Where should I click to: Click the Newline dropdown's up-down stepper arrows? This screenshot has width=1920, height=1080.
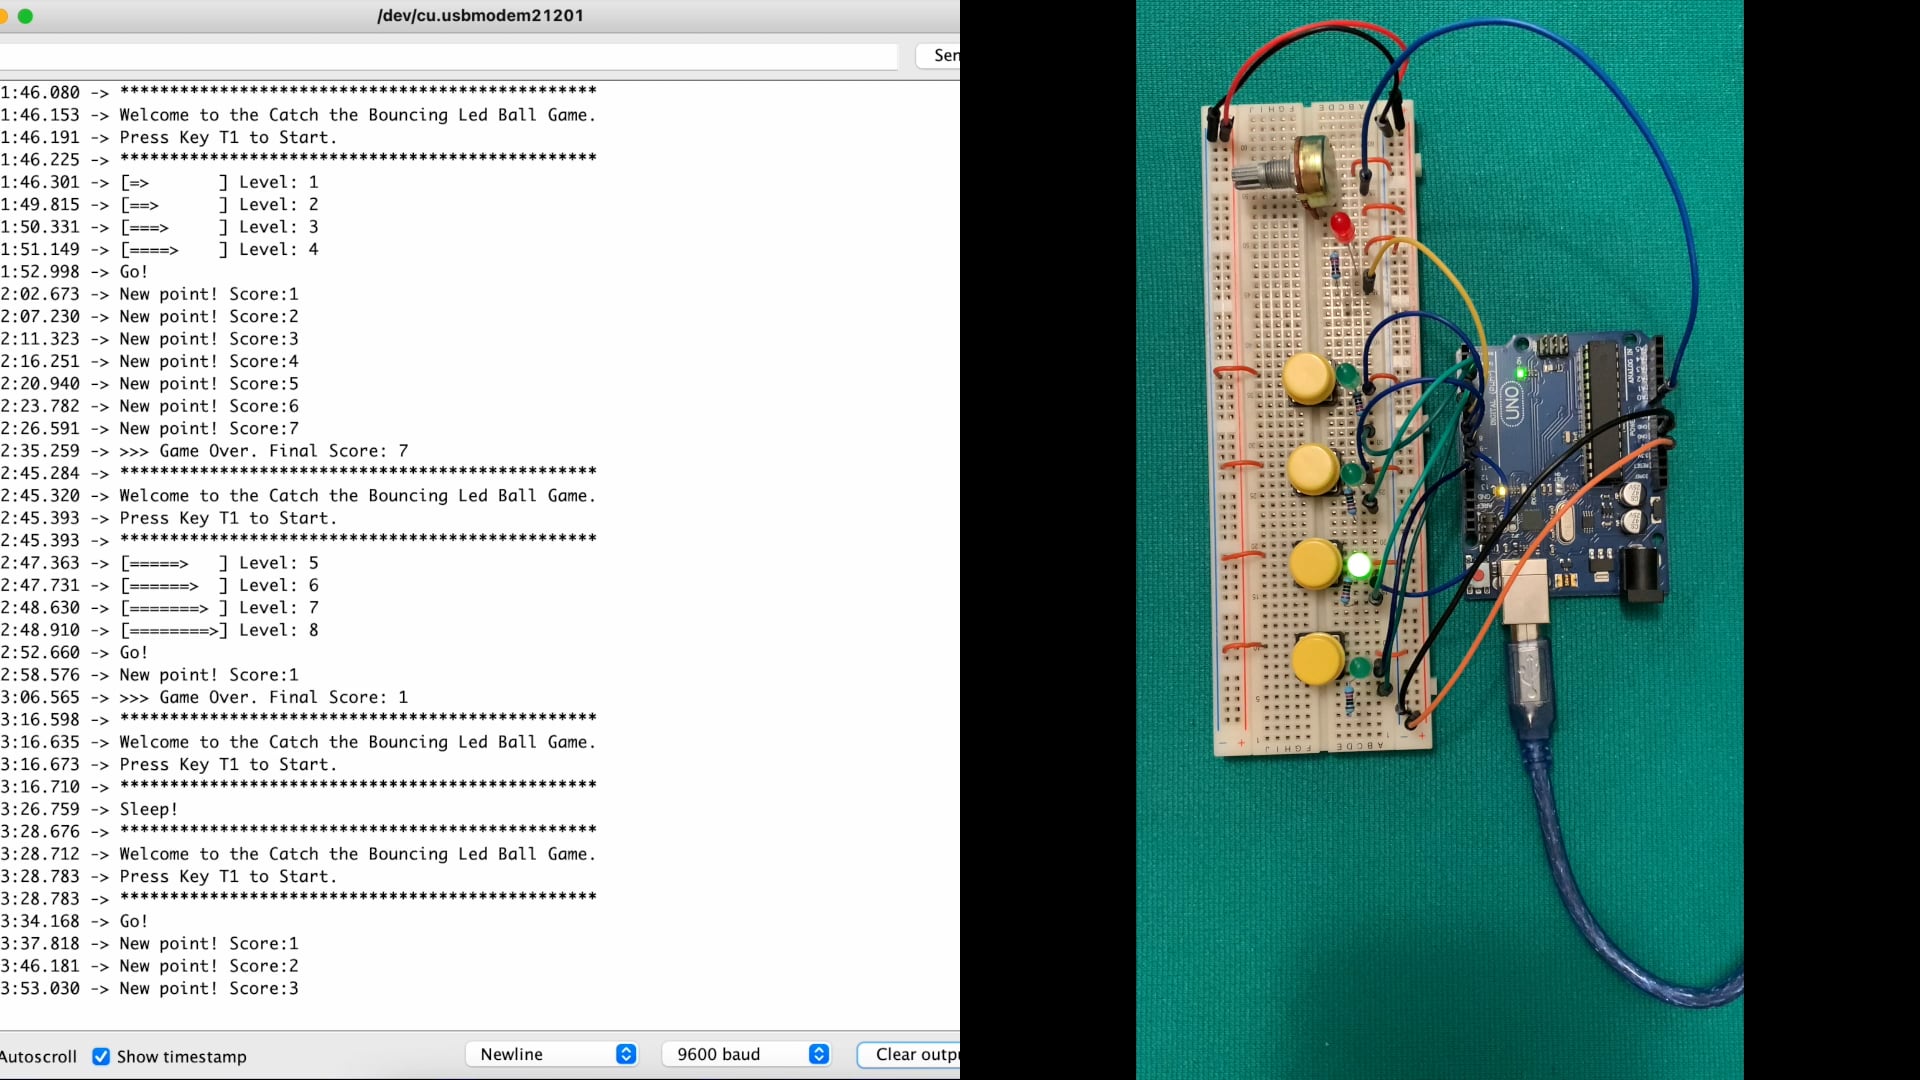[x=627, y=1053]
